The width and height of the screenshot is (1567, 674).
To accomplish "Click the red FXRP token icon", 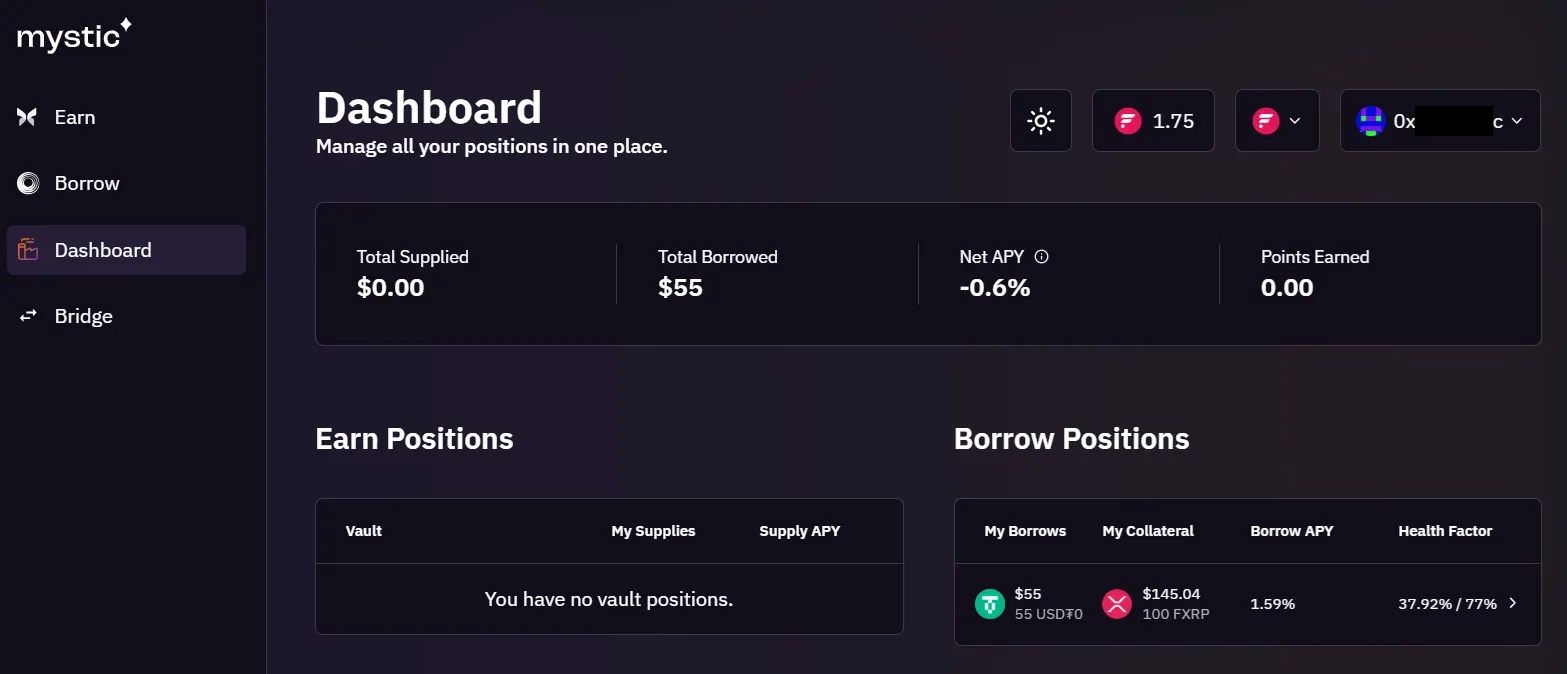I will click(x=1116, y=603).
